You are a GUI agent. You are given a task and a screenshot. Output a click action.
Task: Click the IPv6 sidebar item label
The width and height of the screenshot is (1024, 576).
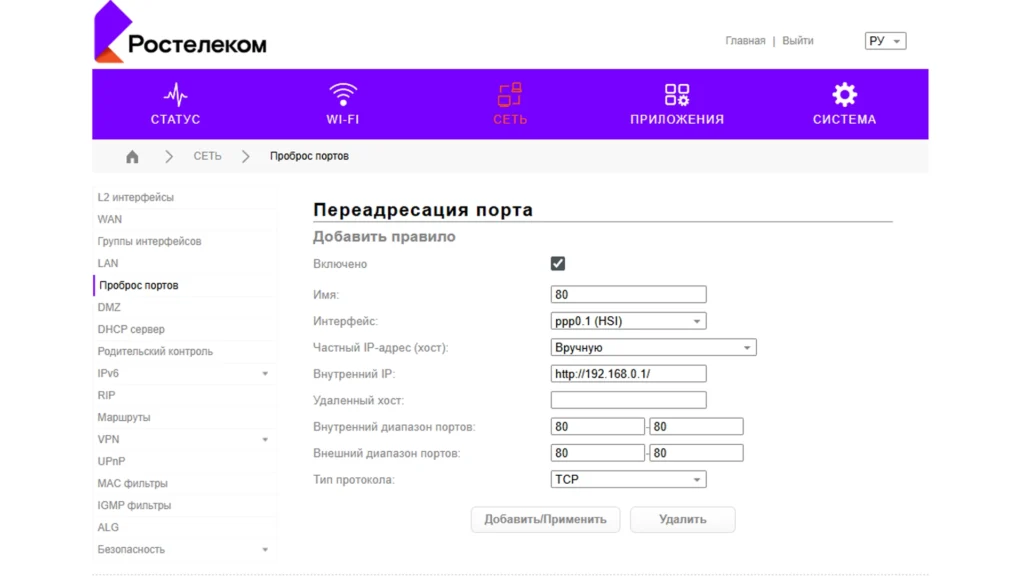[108, 374]
